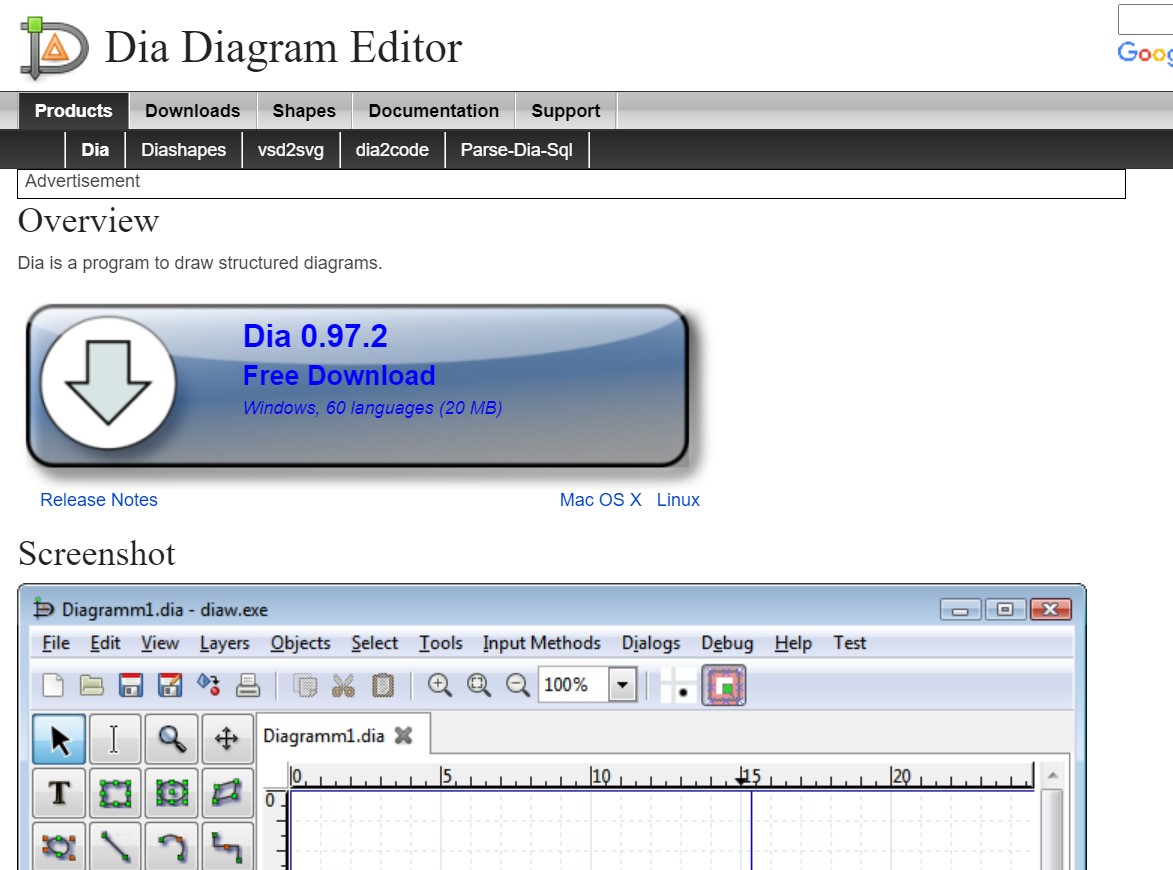Click the Zoom In toolbar icon
The width and height of the screenshot is (1173, 870).
[439, 685]
